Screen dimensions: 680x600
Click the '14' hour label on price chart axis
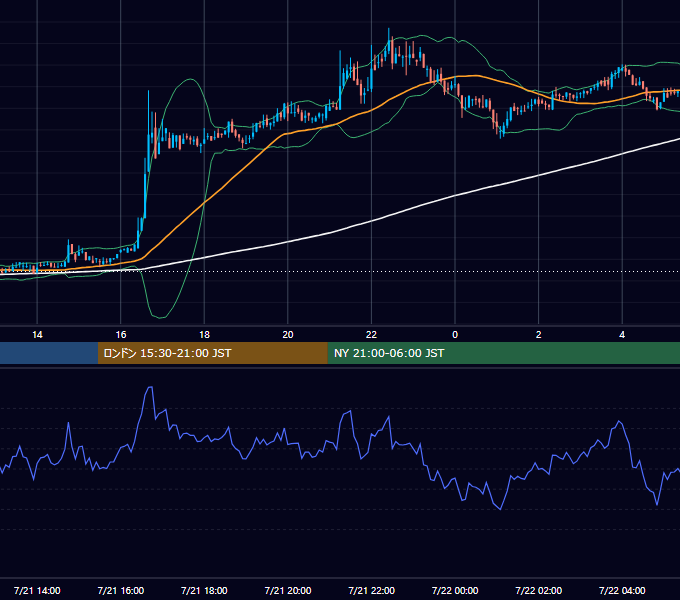click(x=37, y=335)
